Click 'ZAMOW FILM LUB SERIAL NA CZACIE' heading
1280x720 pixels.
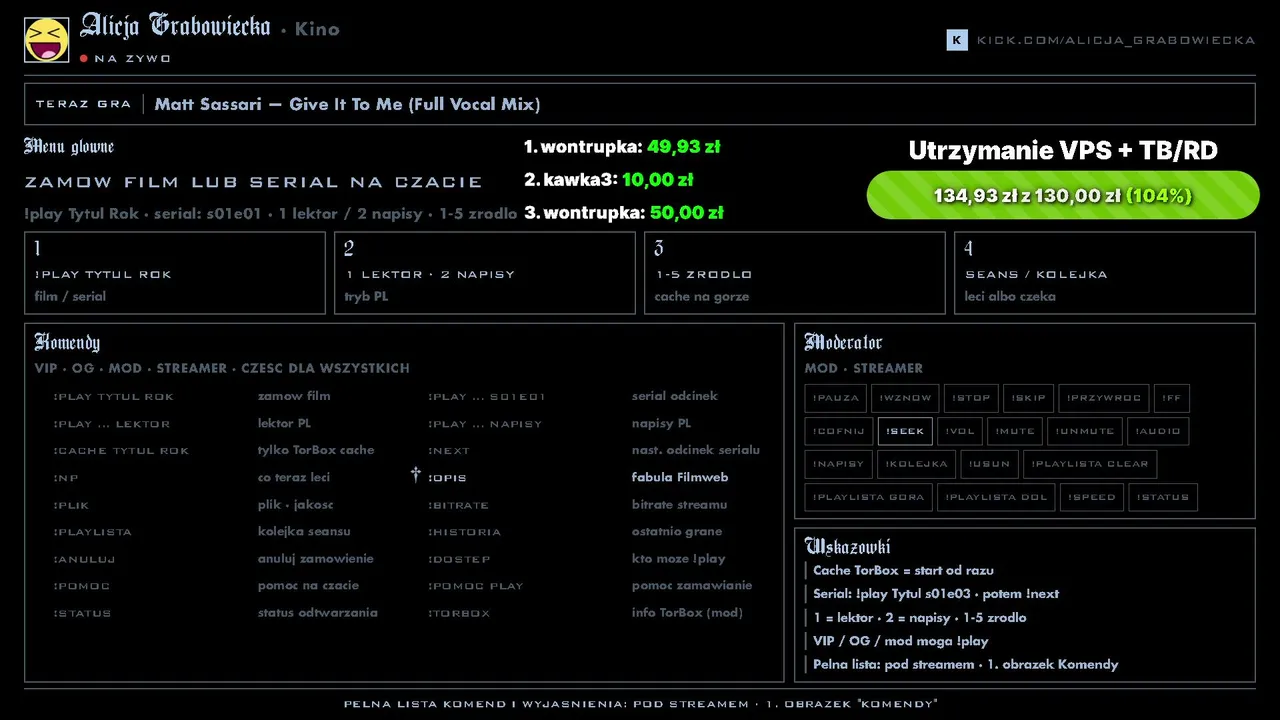(254, 182)
